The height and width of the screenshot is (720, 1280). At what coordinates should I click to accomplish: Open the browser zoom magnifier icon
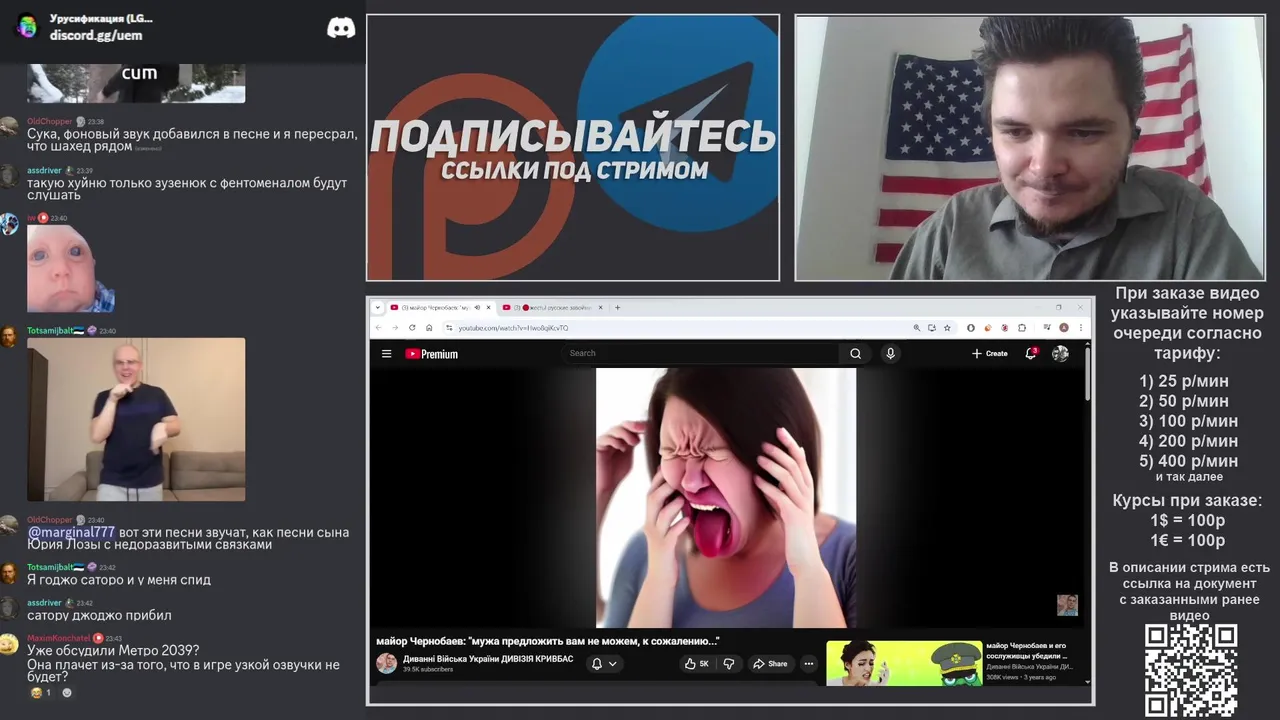[x=916, y=328]
